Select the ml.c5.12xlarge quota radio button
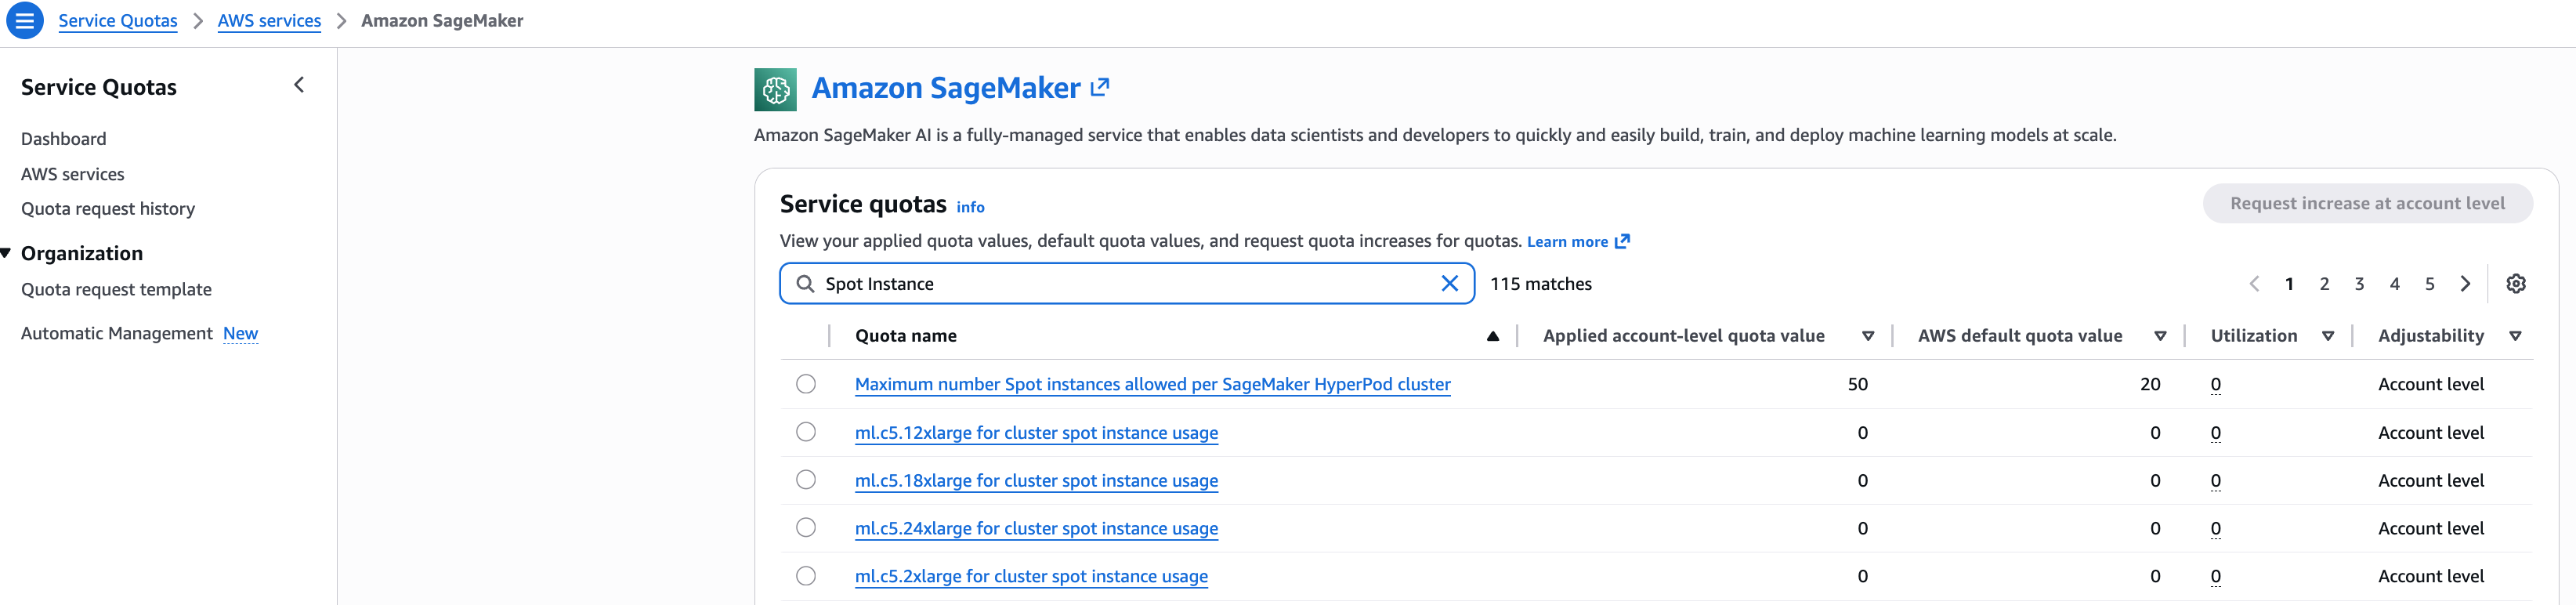Image resolution: width=2576 pixels, height=605 pixels. coord(806,432)
